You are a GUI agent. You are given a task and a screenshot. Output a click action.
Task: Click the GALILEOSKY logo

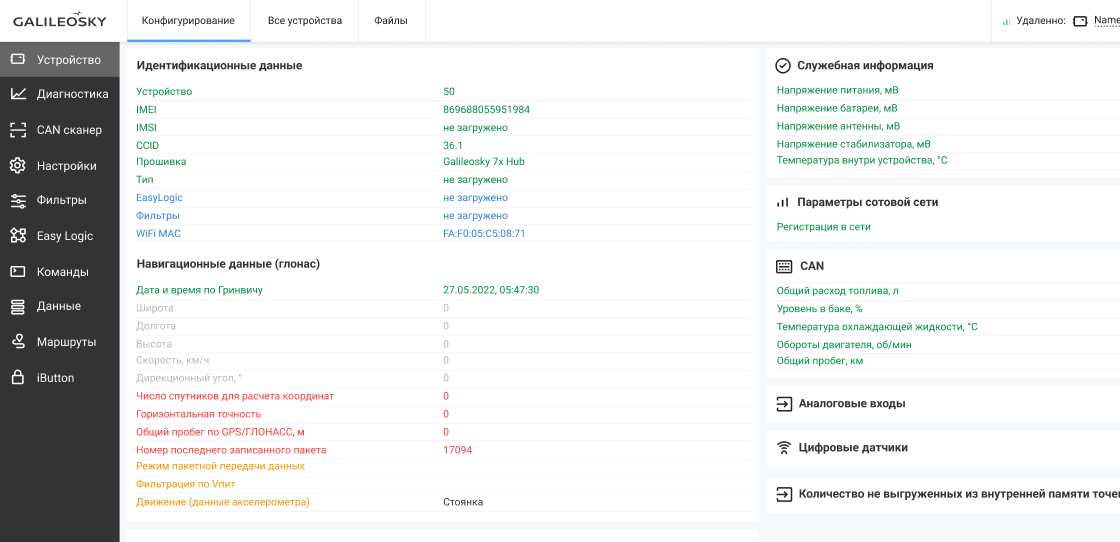point(60,21)
